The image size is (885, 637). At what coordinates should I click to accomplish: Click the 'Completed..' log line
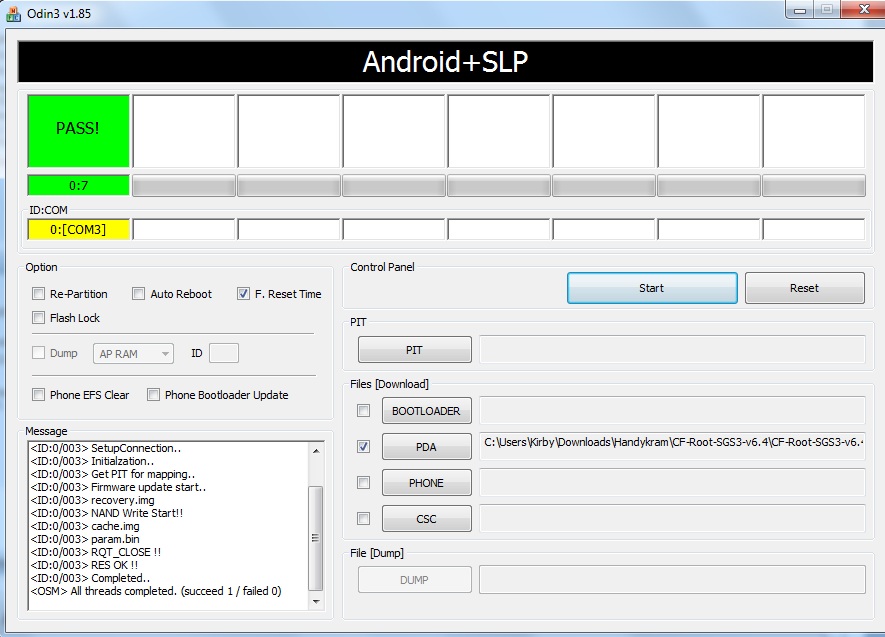(x=90, y=578)
